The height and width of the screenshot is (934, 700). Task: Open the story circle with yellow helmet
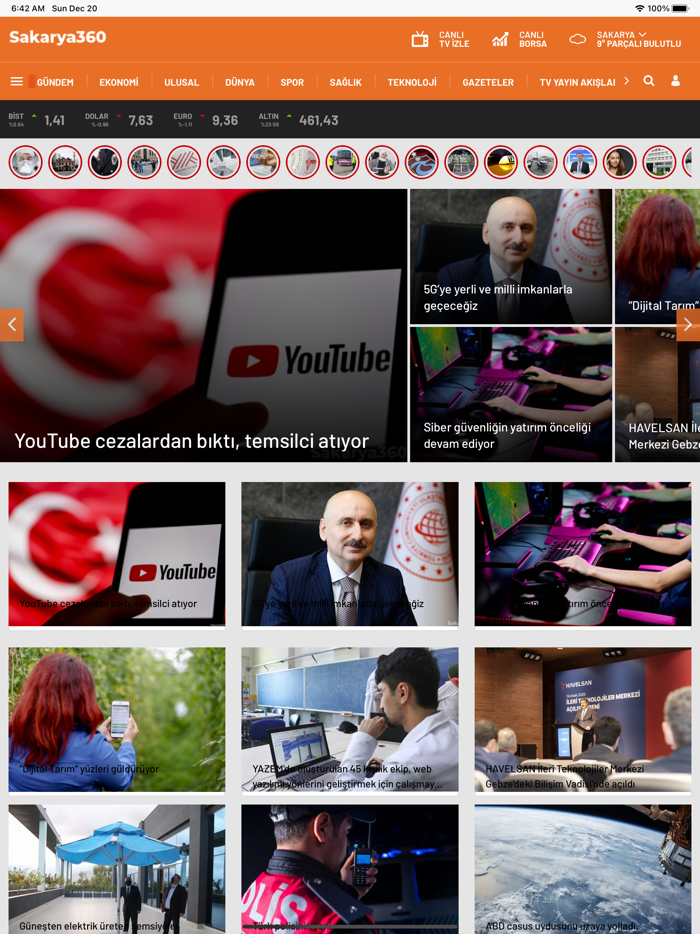coord(501,162)
